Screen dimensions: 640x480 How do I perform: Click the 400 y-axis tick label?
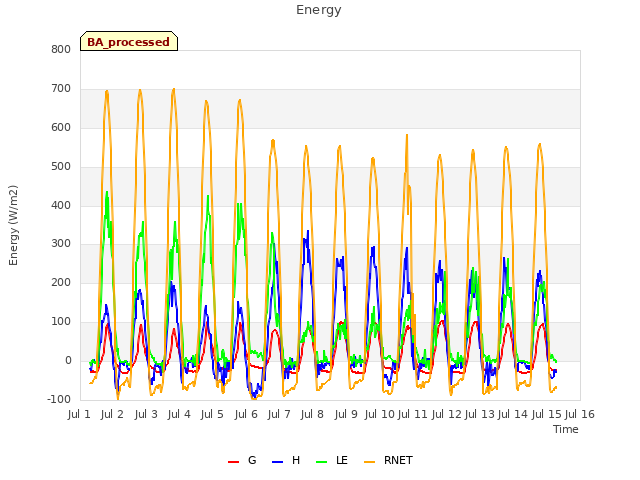(x=61, y=205)
